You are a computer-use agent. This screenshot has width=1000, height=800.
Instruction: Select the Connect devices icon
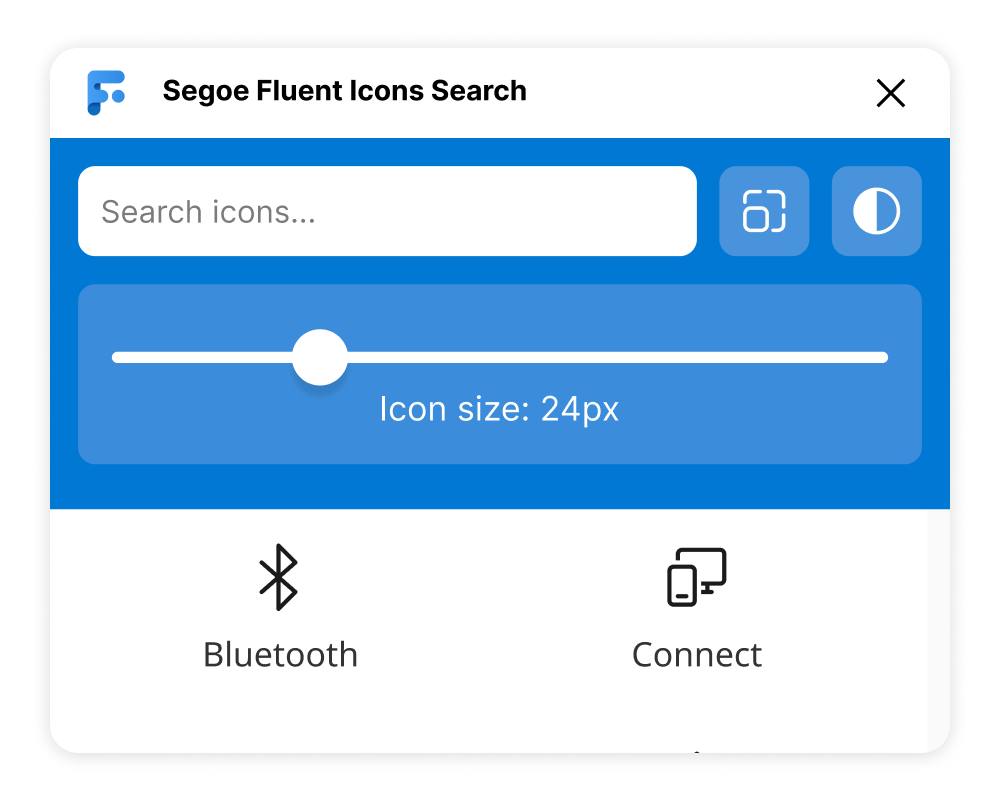tap(696, 577)
